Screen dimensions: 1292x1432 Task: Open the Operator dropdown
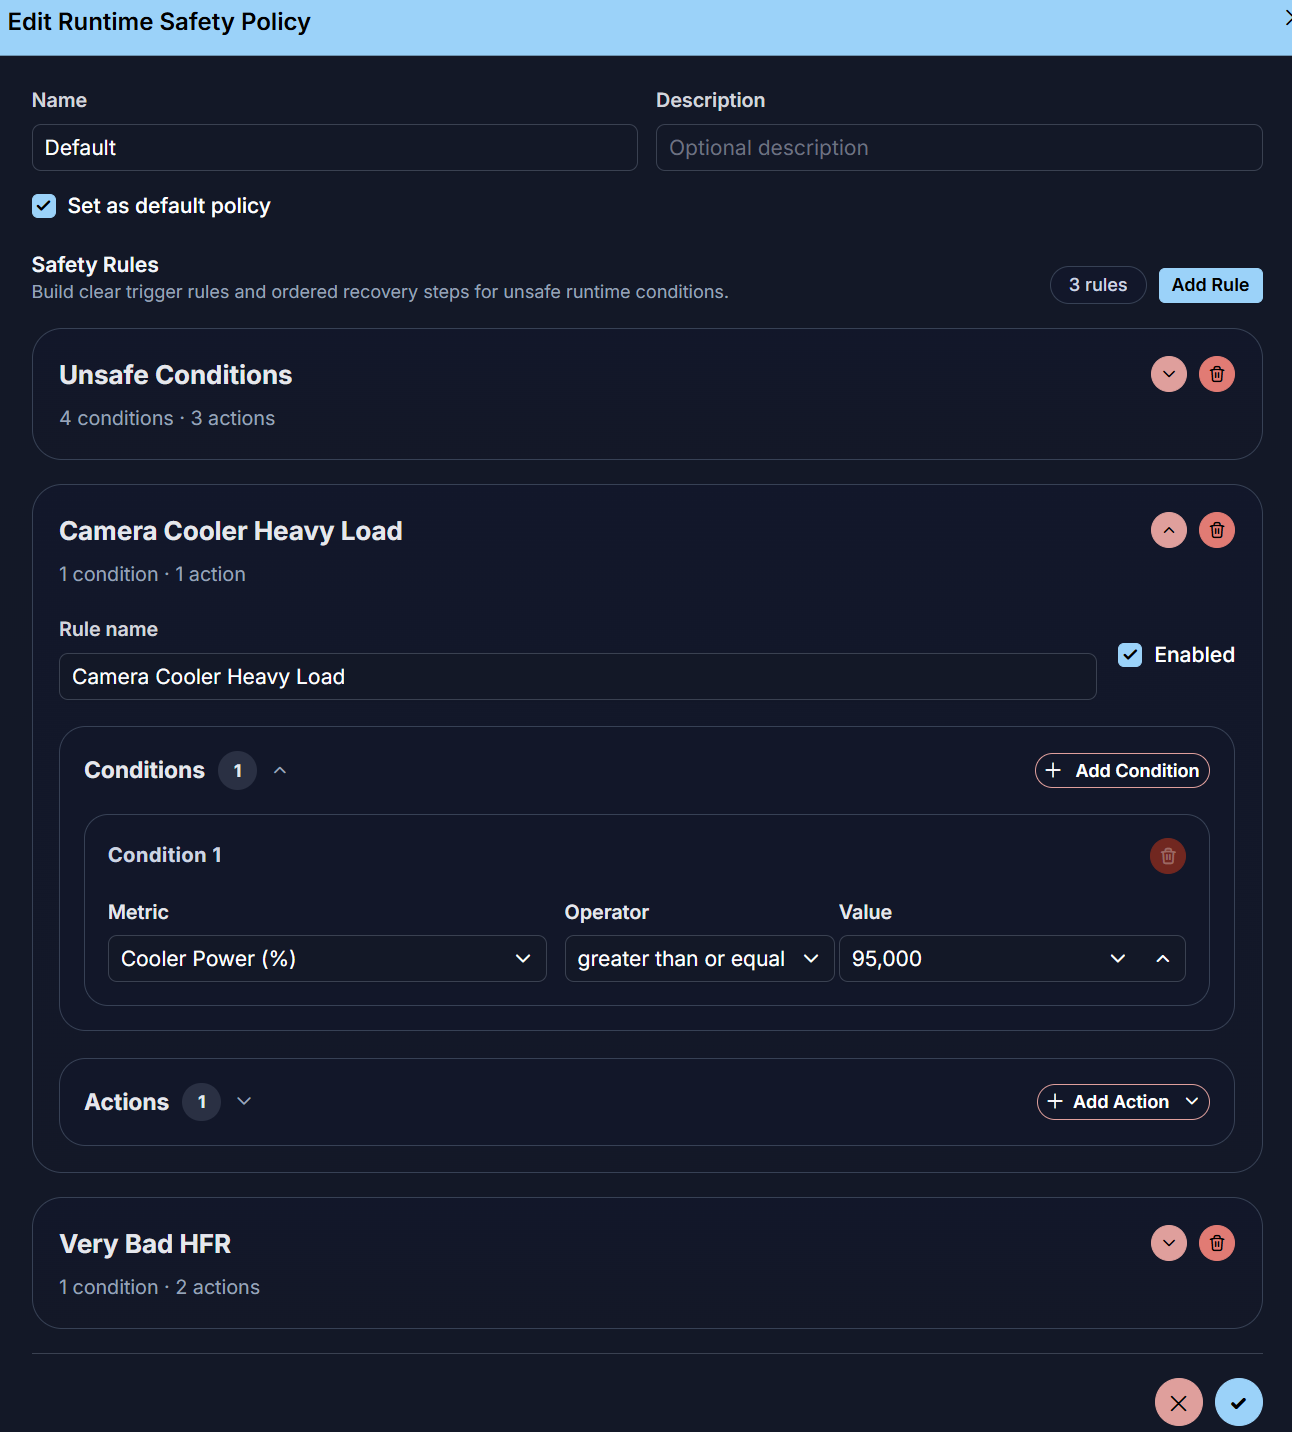(x=698, y=958)
